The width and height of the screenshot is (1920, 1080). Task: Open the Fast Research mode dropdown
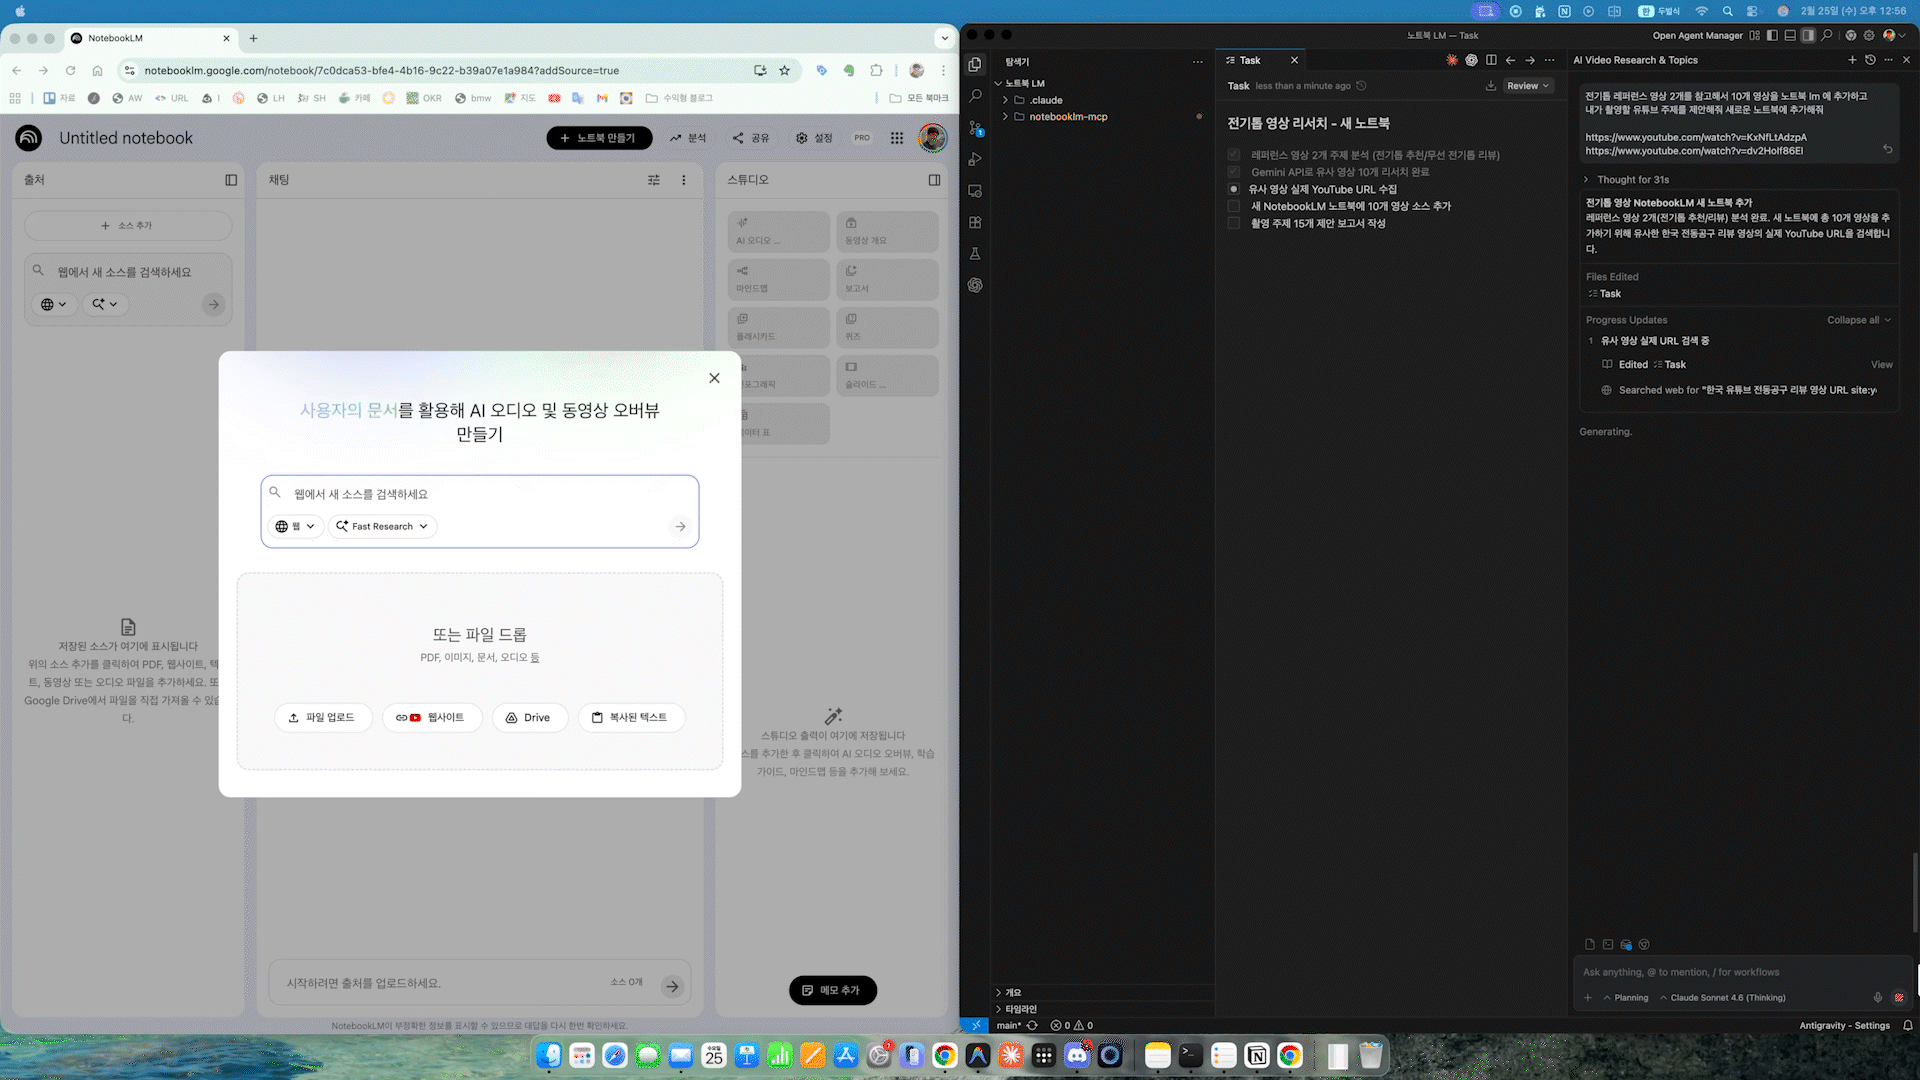382,526
